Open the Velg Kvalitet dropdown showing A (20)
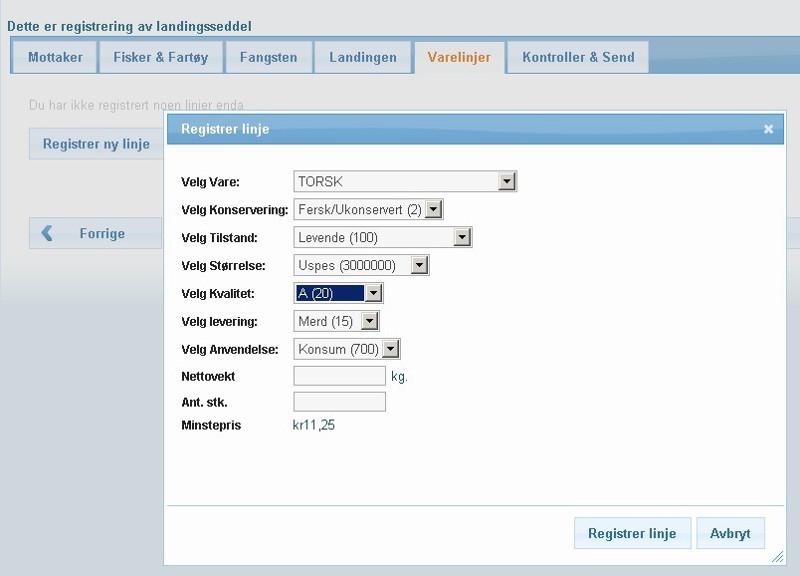Image resolution: width=800 pixels, height=576 pixels. [x=338, y=293]
